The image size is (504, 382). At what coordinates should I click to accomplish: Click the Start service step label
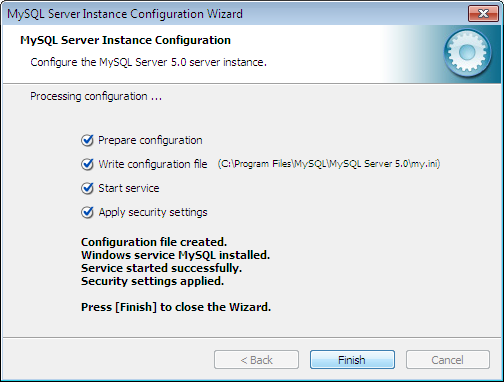(x=129, y=188)
